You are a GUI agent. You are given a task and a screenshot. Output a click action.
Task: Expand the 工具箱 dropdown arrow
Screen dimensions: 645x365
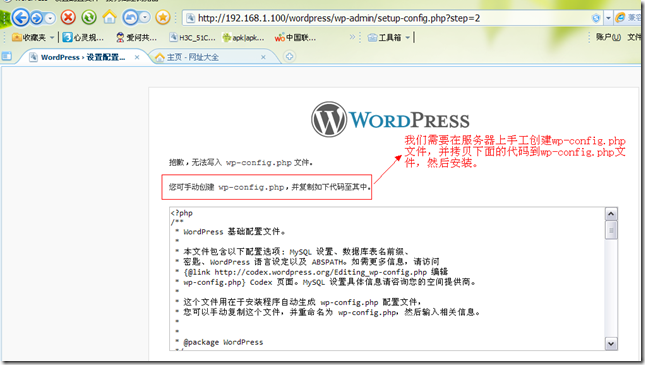coord(407,37)
